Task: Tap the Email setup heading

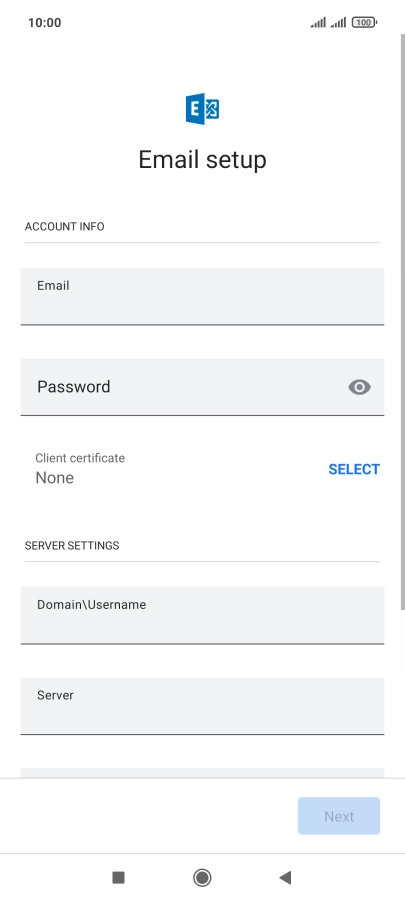Action: click(202, 159)
